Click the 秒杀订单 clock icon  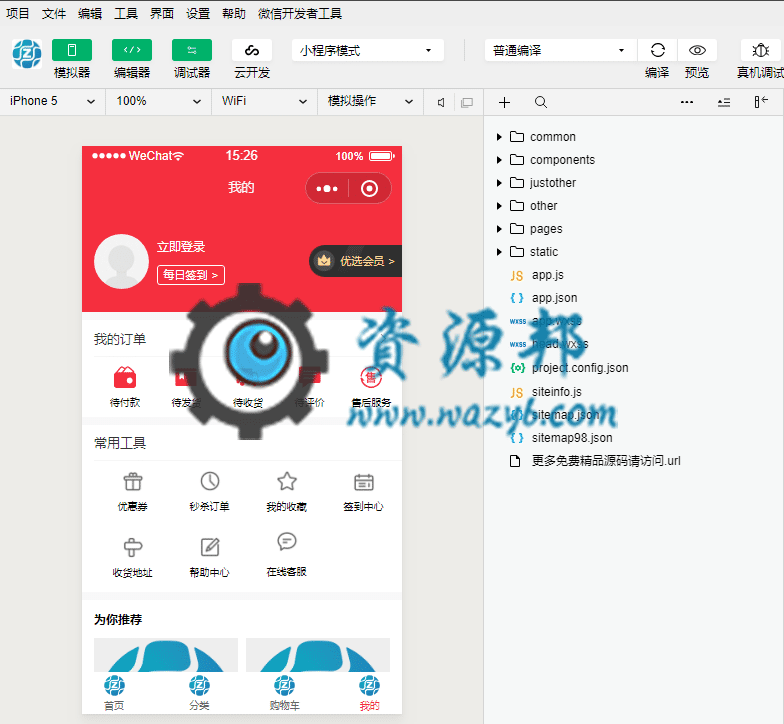point(210,481)
